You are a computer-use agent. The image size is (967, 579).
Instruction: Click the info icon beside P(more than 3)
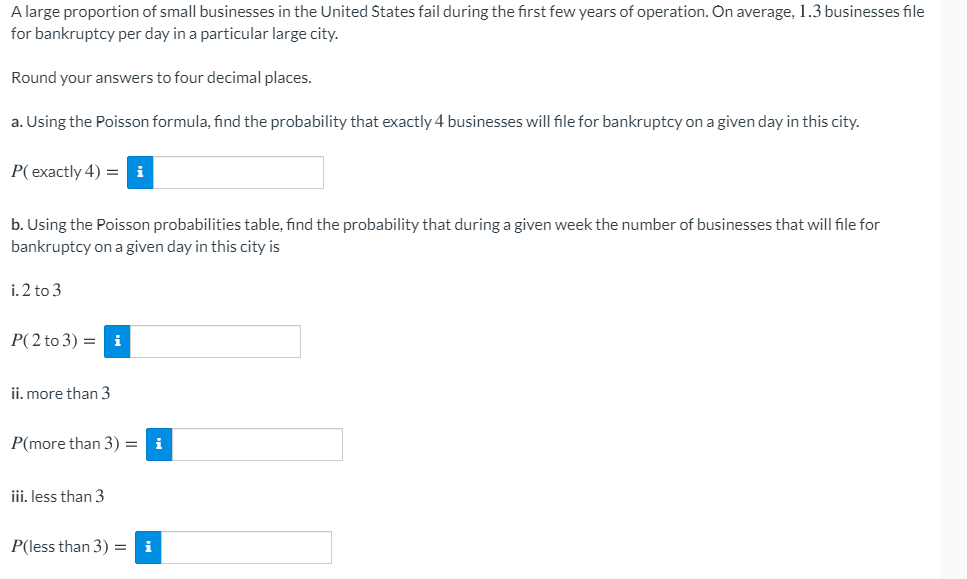click(159, 444)
